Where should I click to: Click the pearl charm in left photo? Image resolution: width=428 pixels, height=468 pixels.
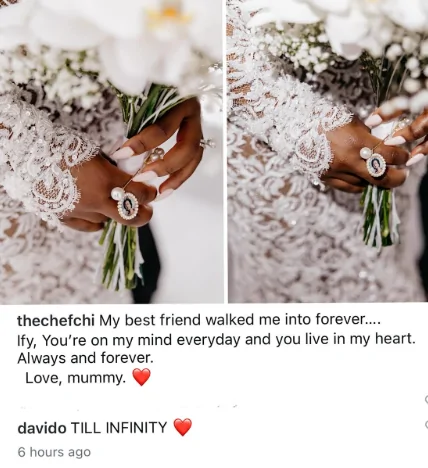coord(117,194)
